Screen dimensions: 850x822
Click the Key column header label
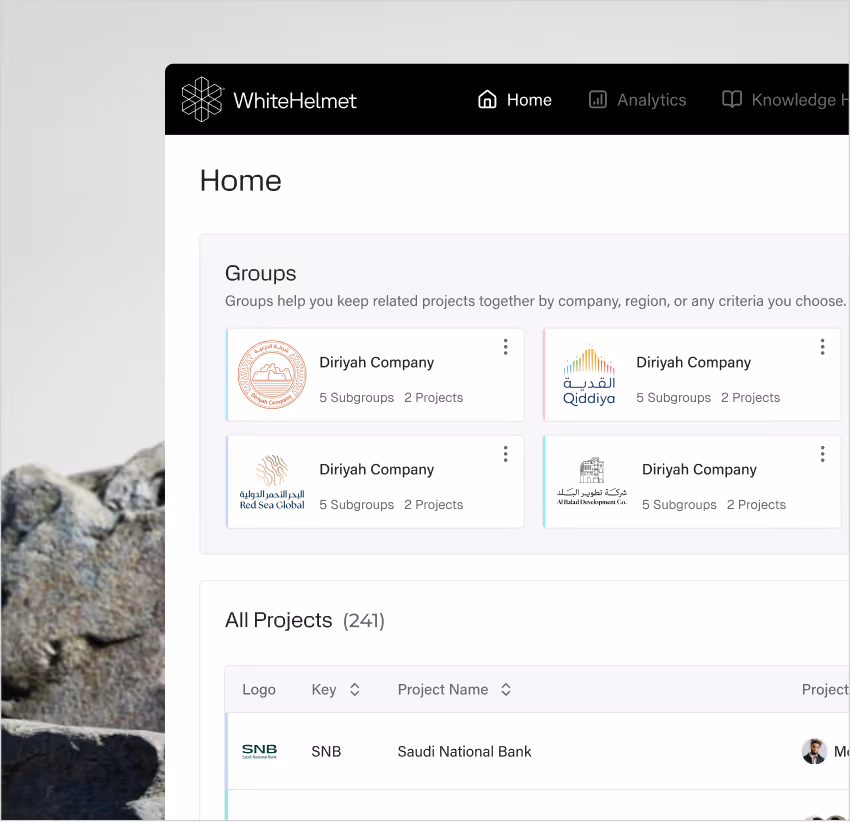[x=324, y=690]
